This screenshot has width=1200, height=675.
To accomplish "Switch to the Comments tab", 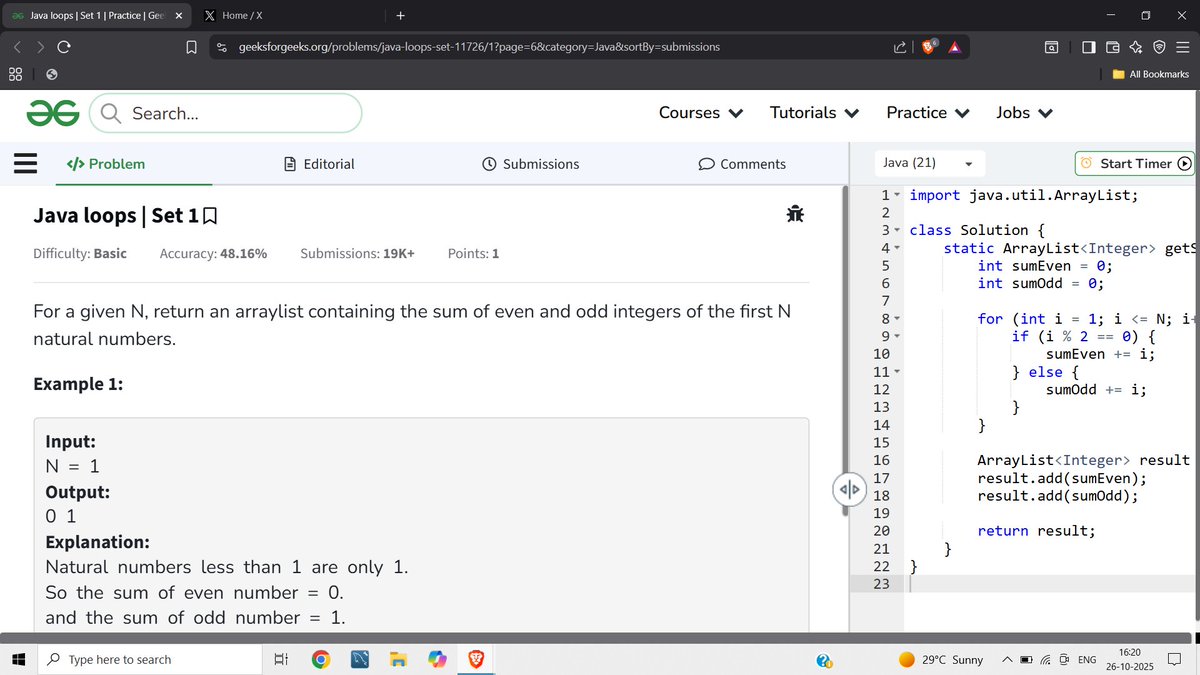I will (742, 164).
